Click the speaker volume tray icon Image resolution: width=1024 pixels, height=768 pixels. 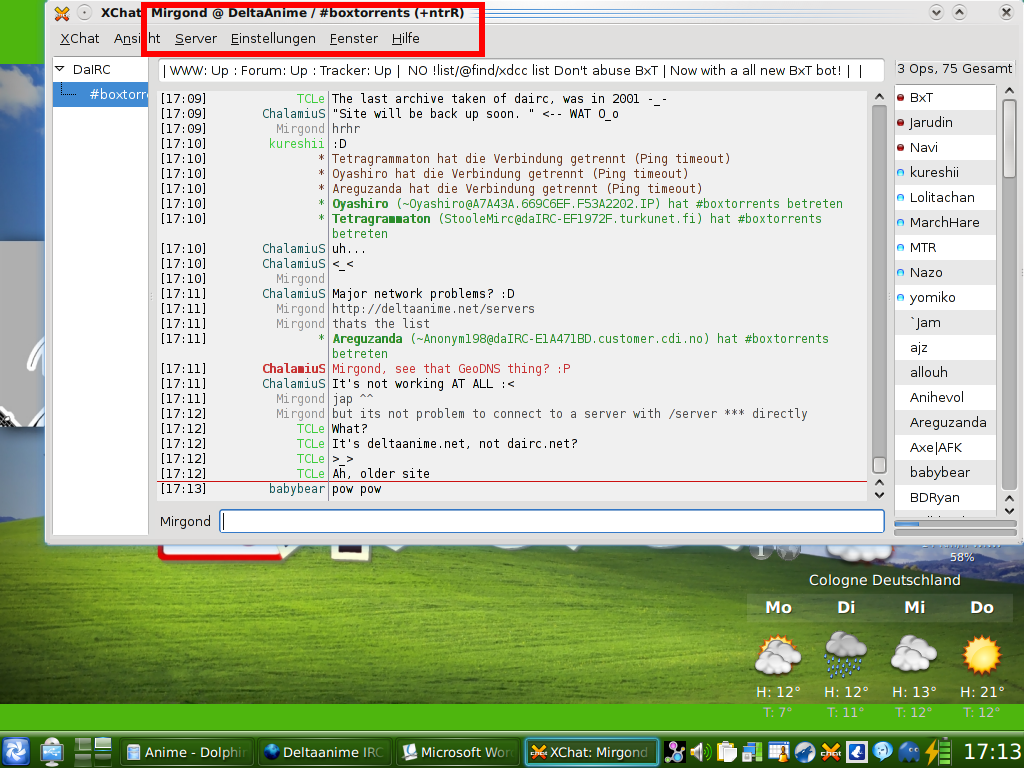[700, 752]
